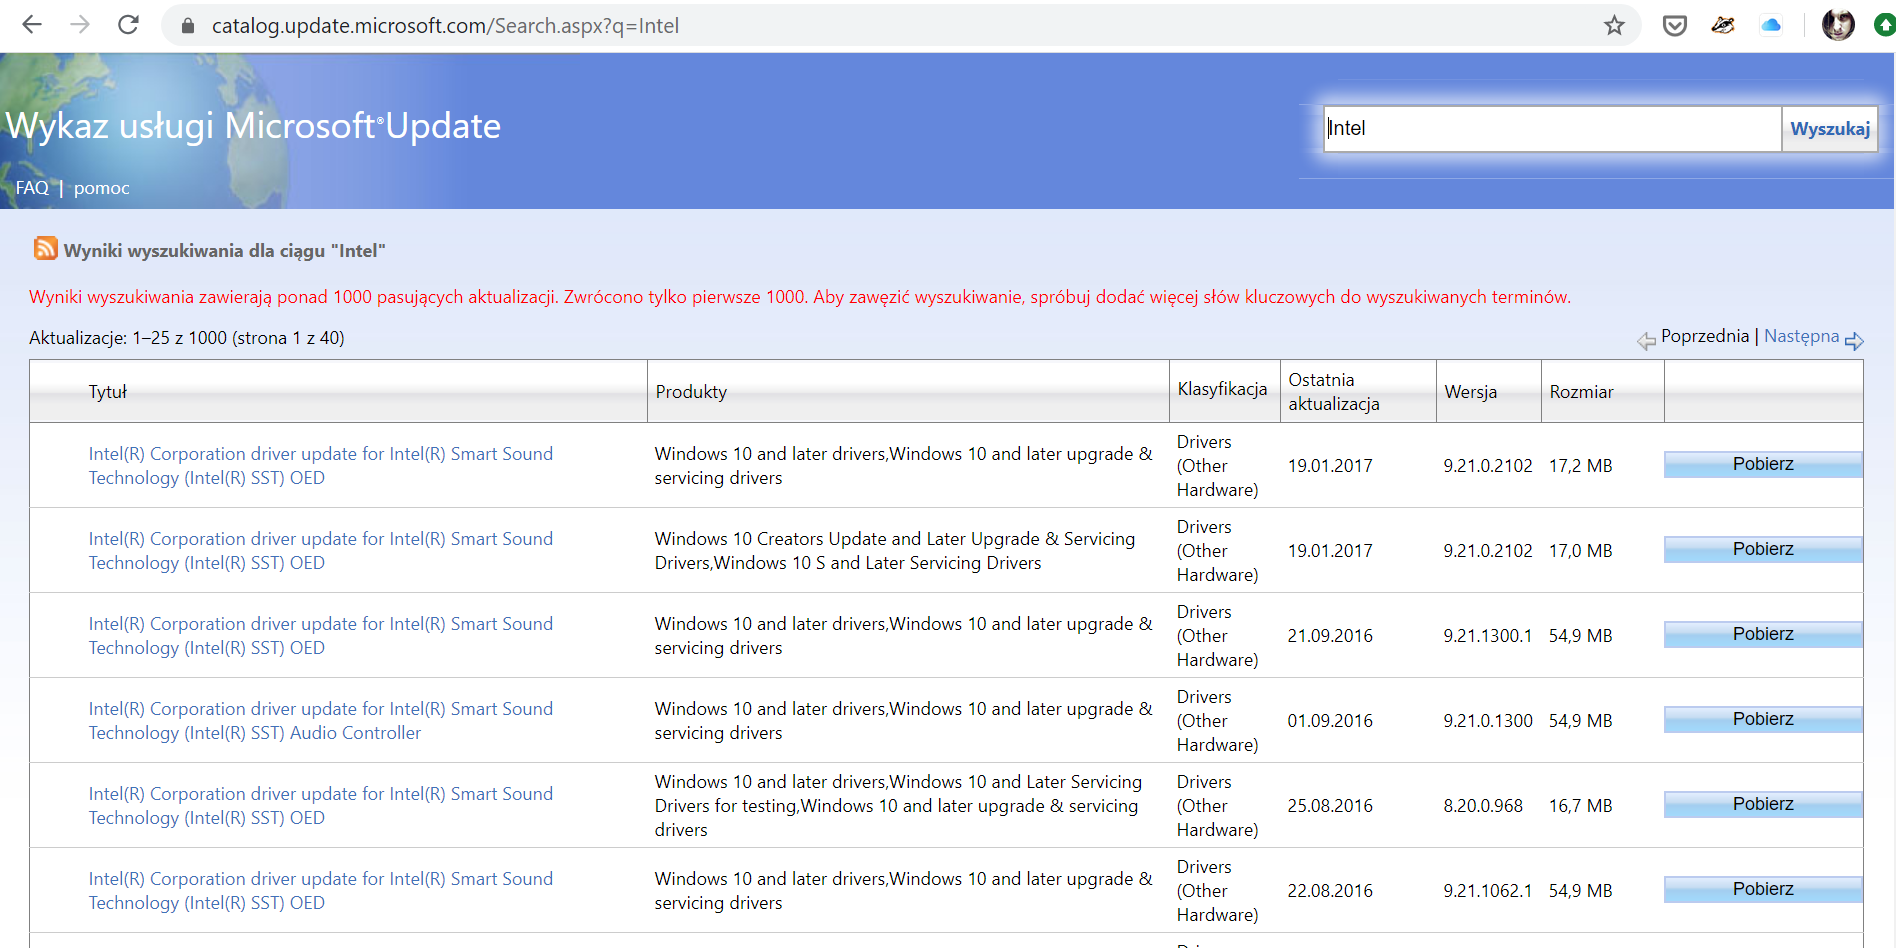1896x948 pixels.
Task: Click the Wyszukaj search button
Action: 1829,129
